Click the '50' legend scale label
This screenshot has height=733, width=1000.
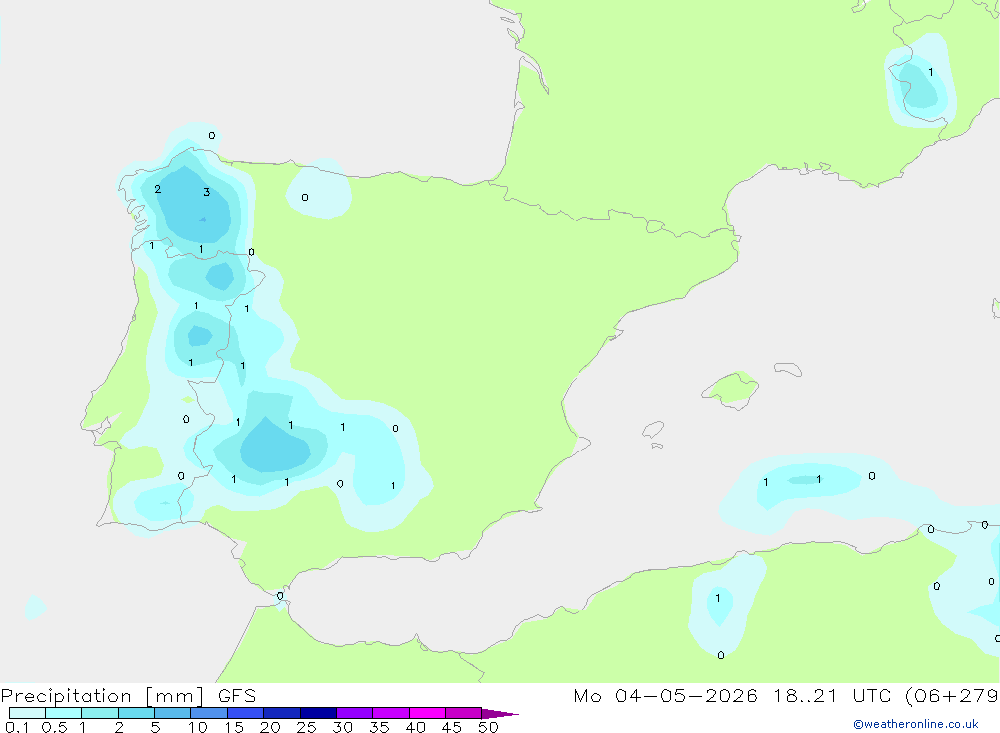click(488, 727)
